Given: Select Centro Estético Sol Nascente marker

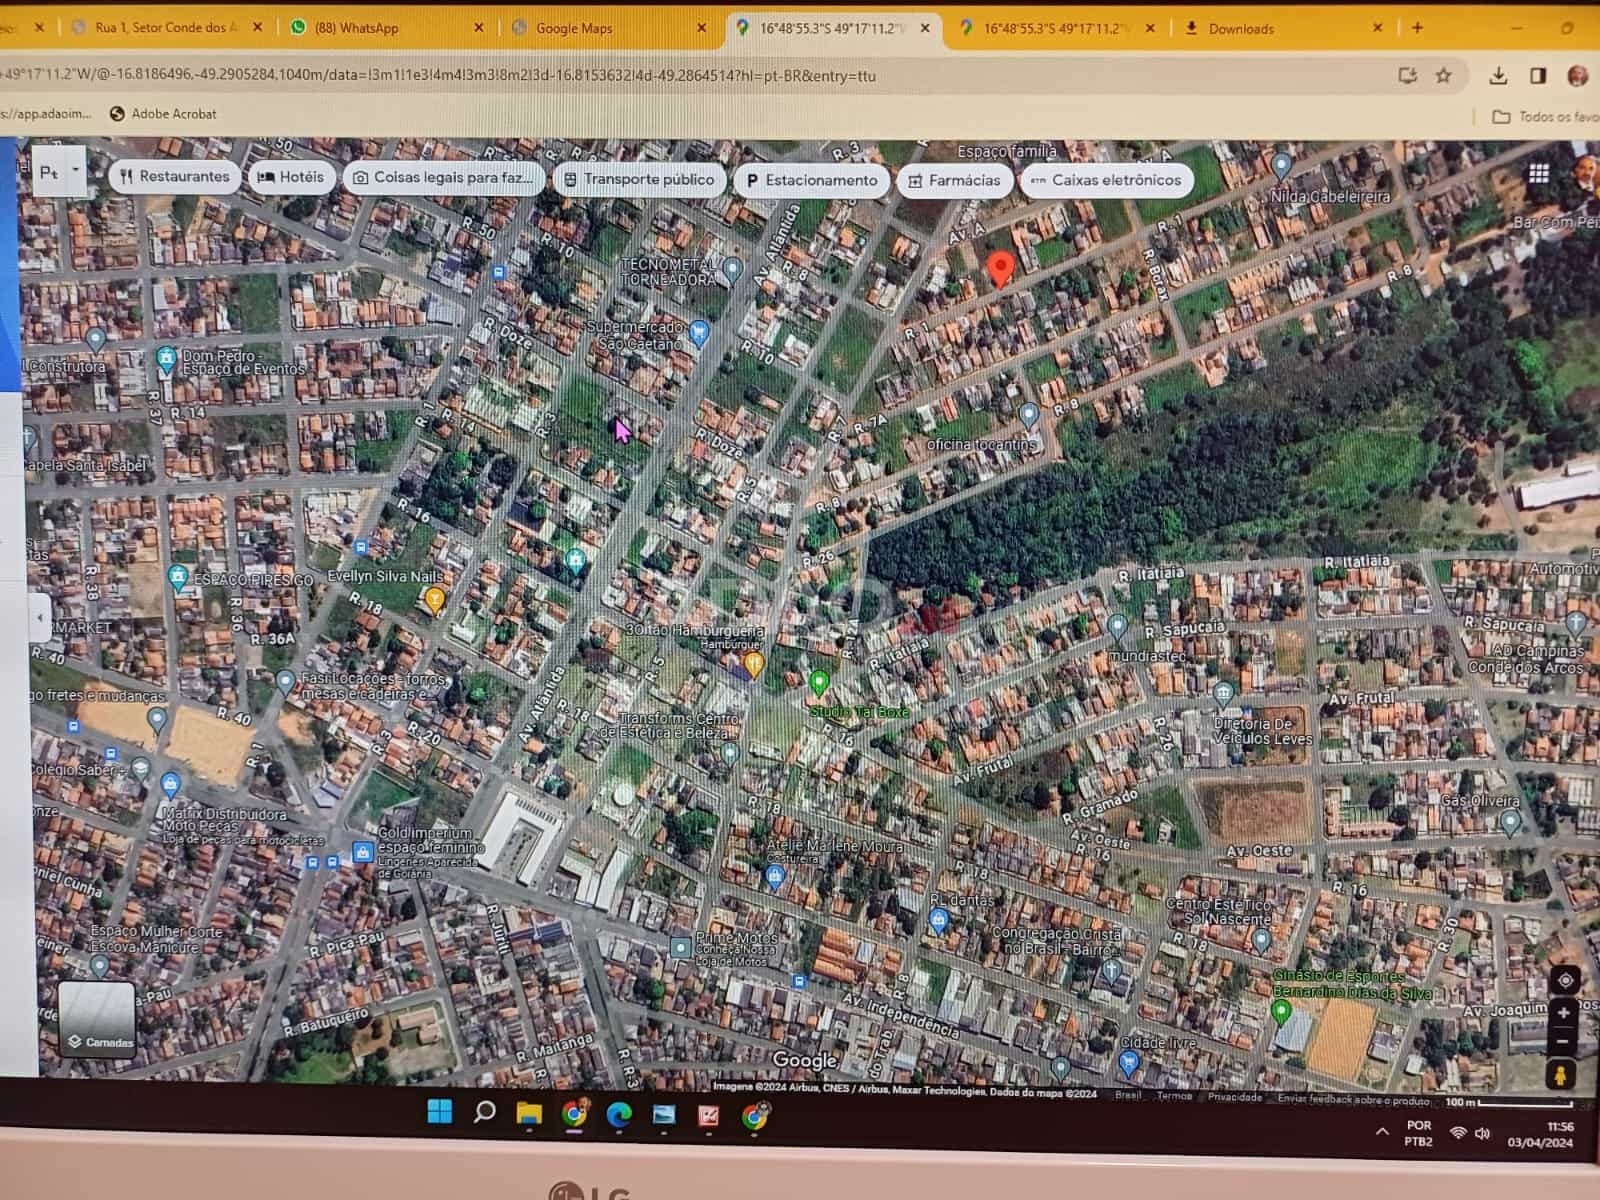Looking at the screenshot, I should coord(1262,940).
